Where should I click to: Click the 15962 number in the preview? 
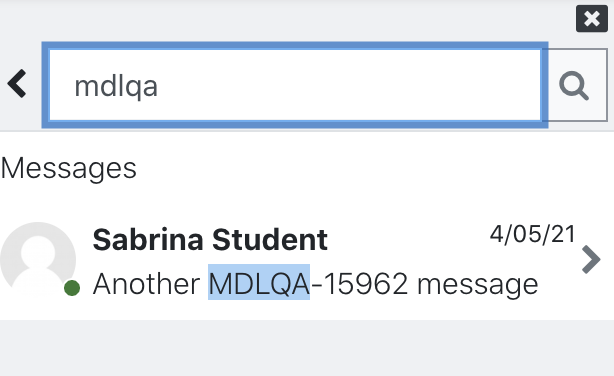coord(366,284)
